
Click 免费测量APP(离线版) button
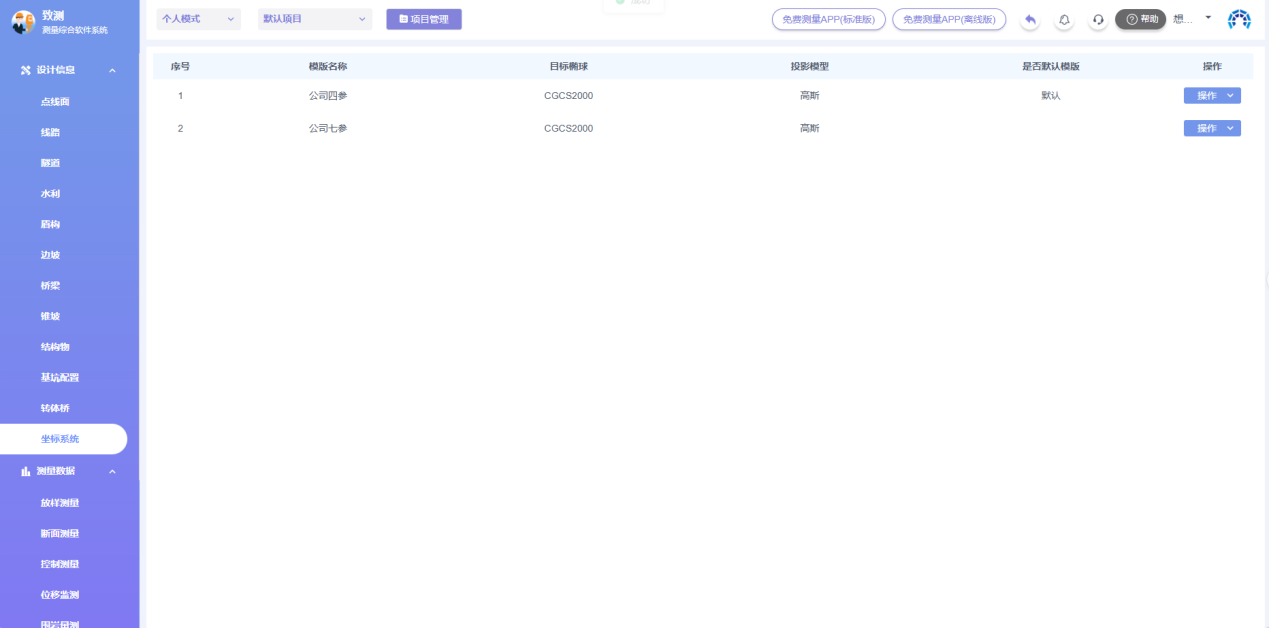(x=949, y=19)
